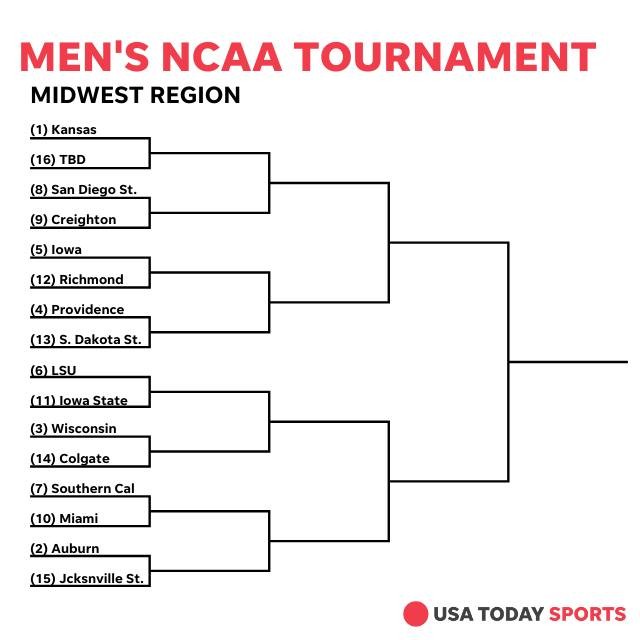Click the USA TODAY SPORTS wordmark

point(529,614)
